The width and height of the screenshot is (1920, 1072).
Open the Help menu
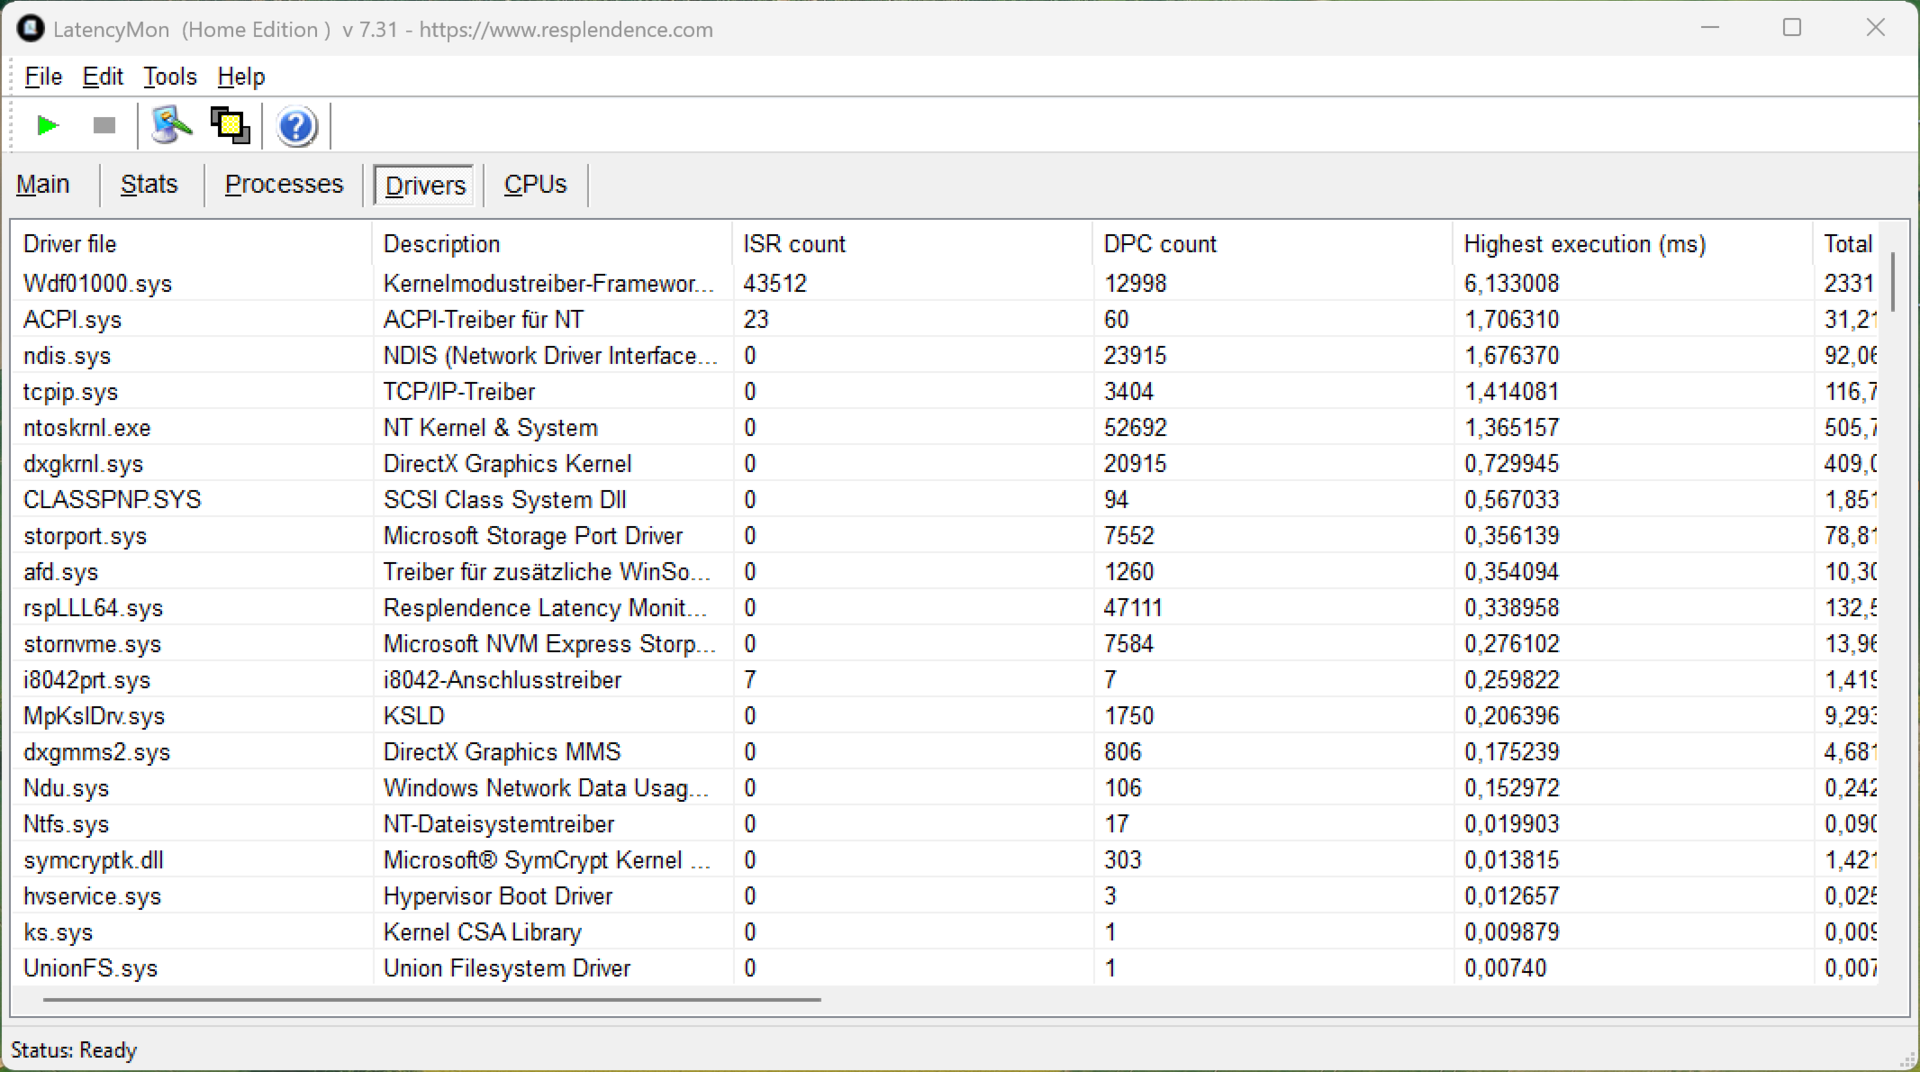click(x=241, y=77)
